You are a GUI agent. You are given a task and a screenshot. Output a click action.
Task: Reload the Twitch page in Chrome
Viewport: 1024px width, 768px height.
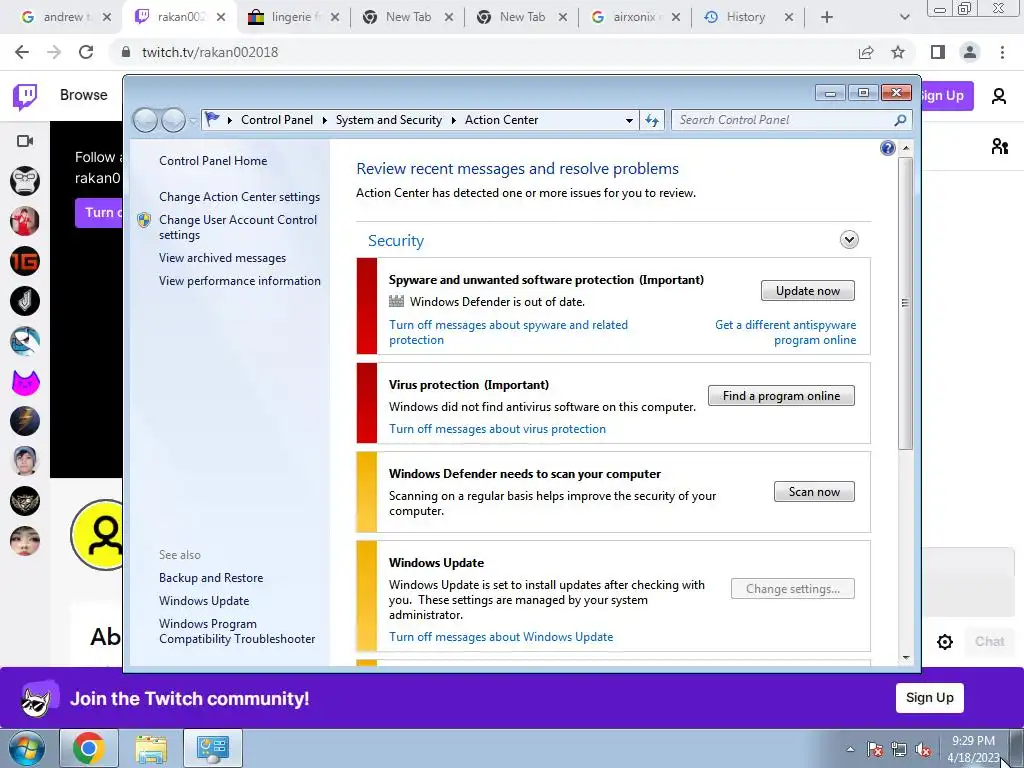pos(86,52)
